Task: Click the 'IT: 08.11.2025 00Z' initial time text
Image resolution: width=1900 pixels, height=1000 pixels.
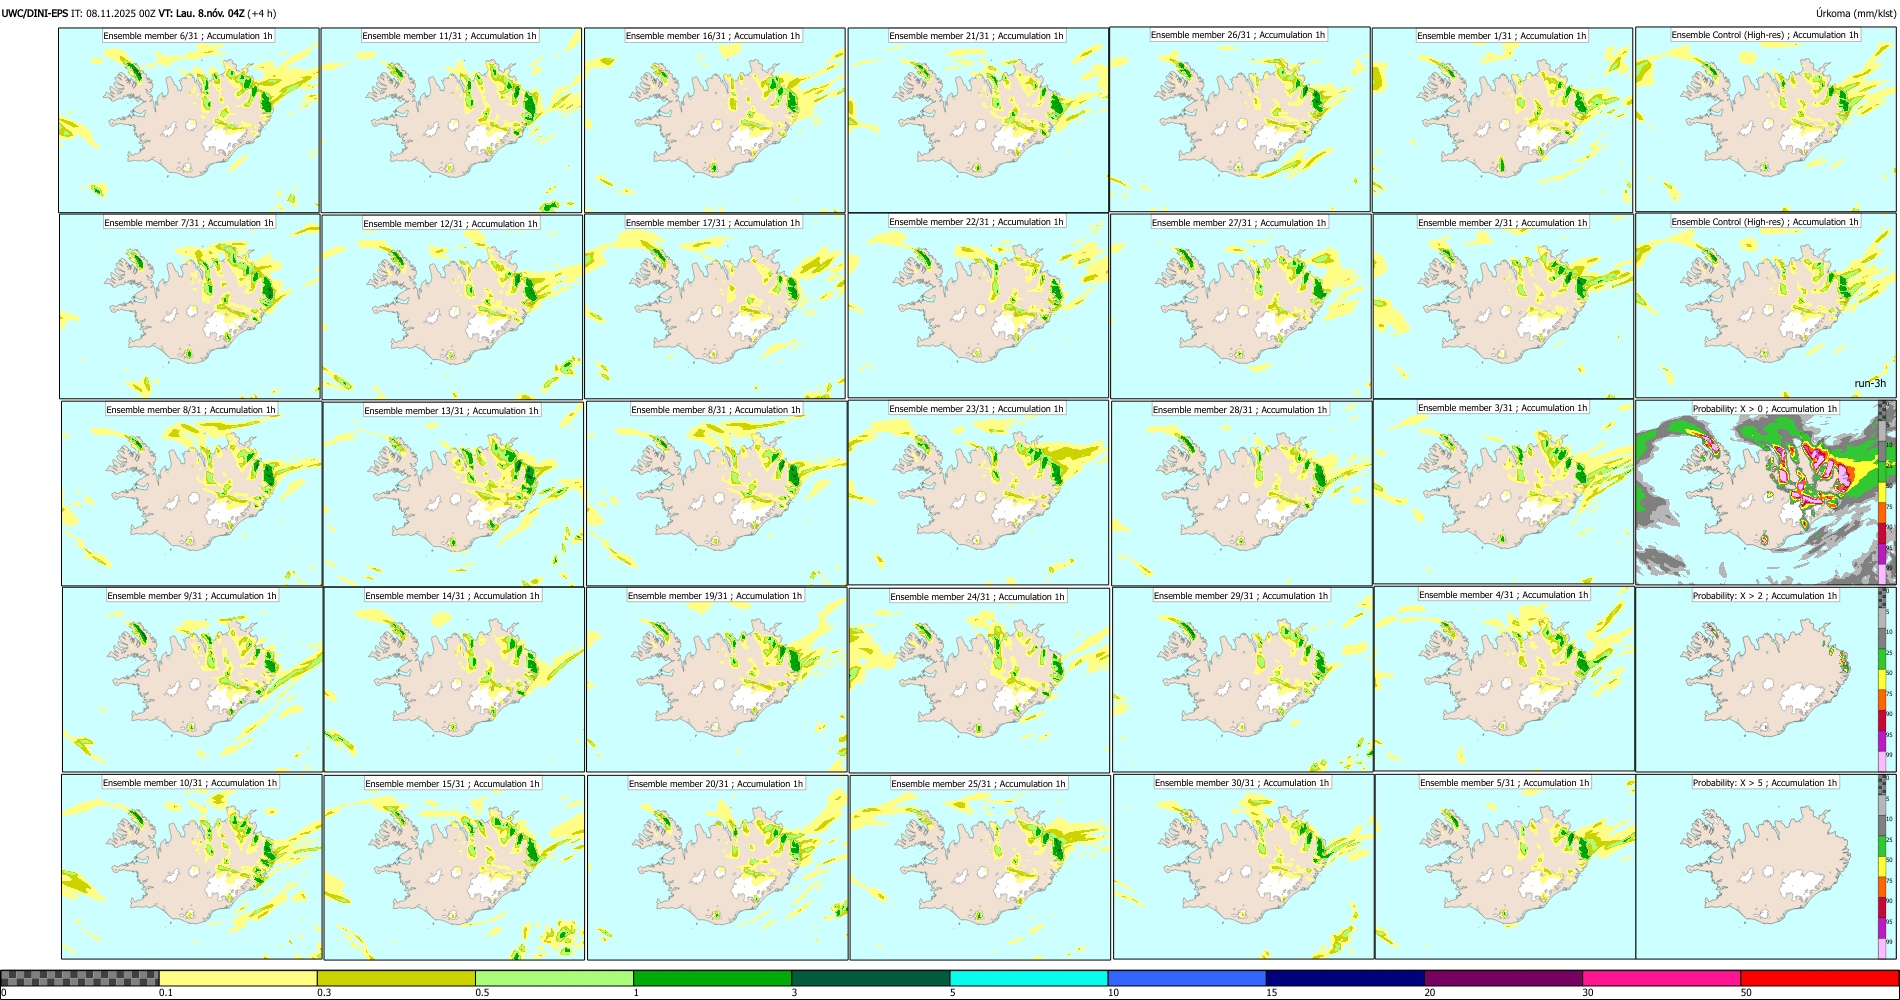Action: click(x=113, y=13)
